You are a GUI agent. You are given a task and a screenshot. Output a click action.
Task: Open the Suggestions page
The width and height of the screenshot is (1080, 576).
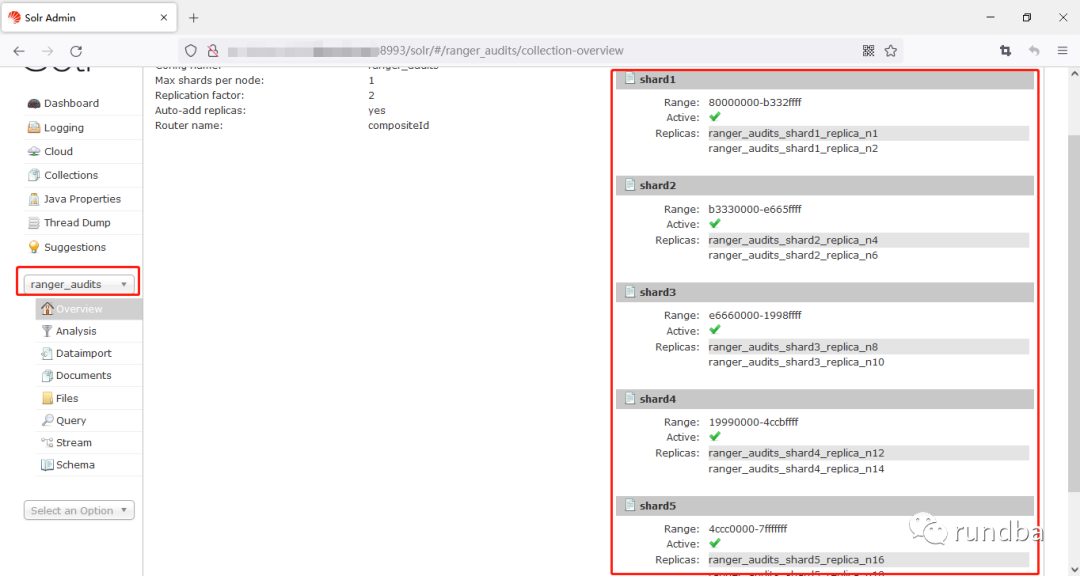pos(74,247)
